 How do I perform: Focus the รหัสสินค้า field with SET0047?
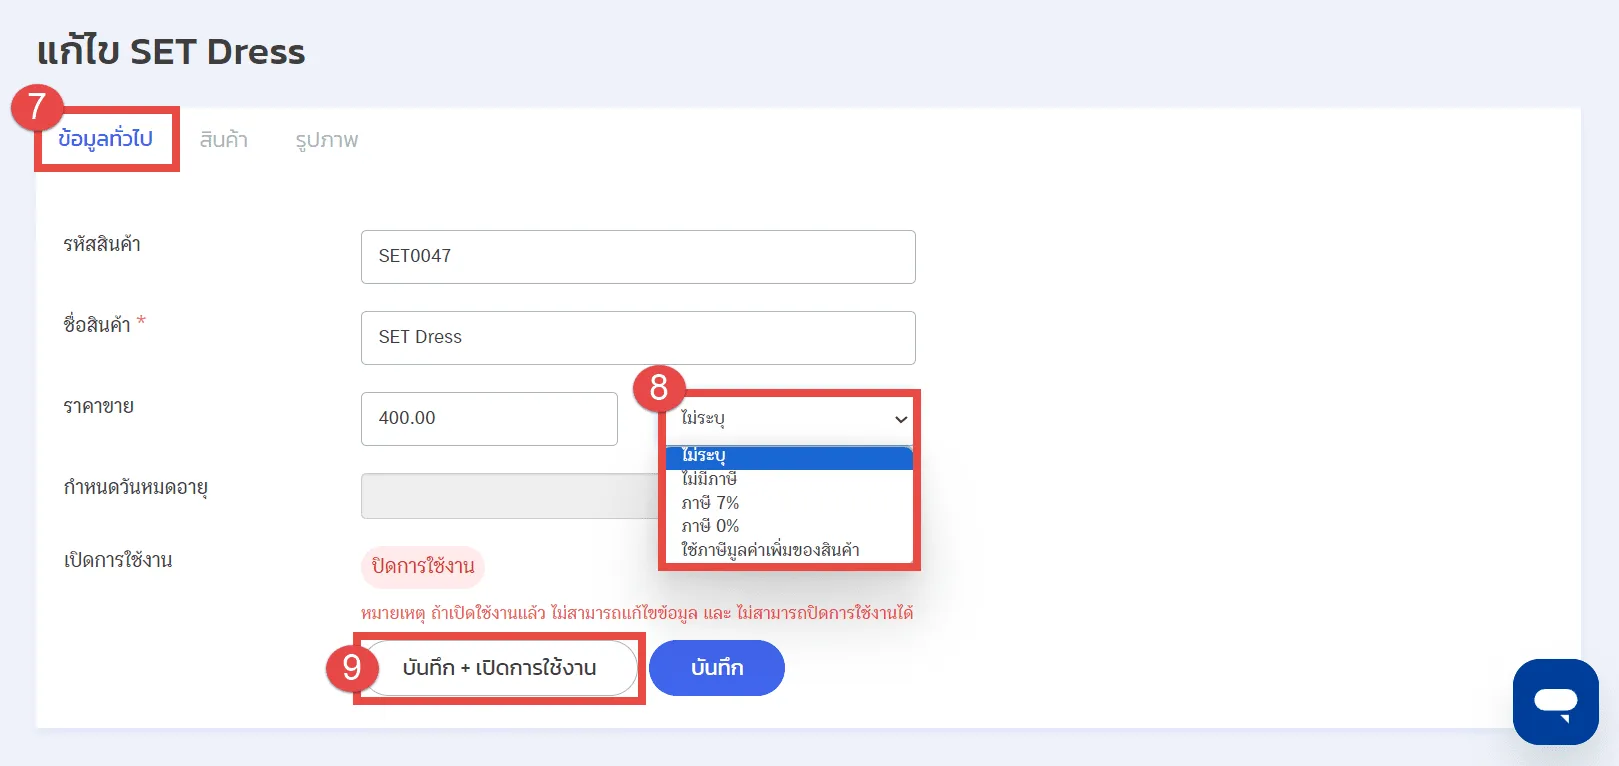[x=637, y=257]
